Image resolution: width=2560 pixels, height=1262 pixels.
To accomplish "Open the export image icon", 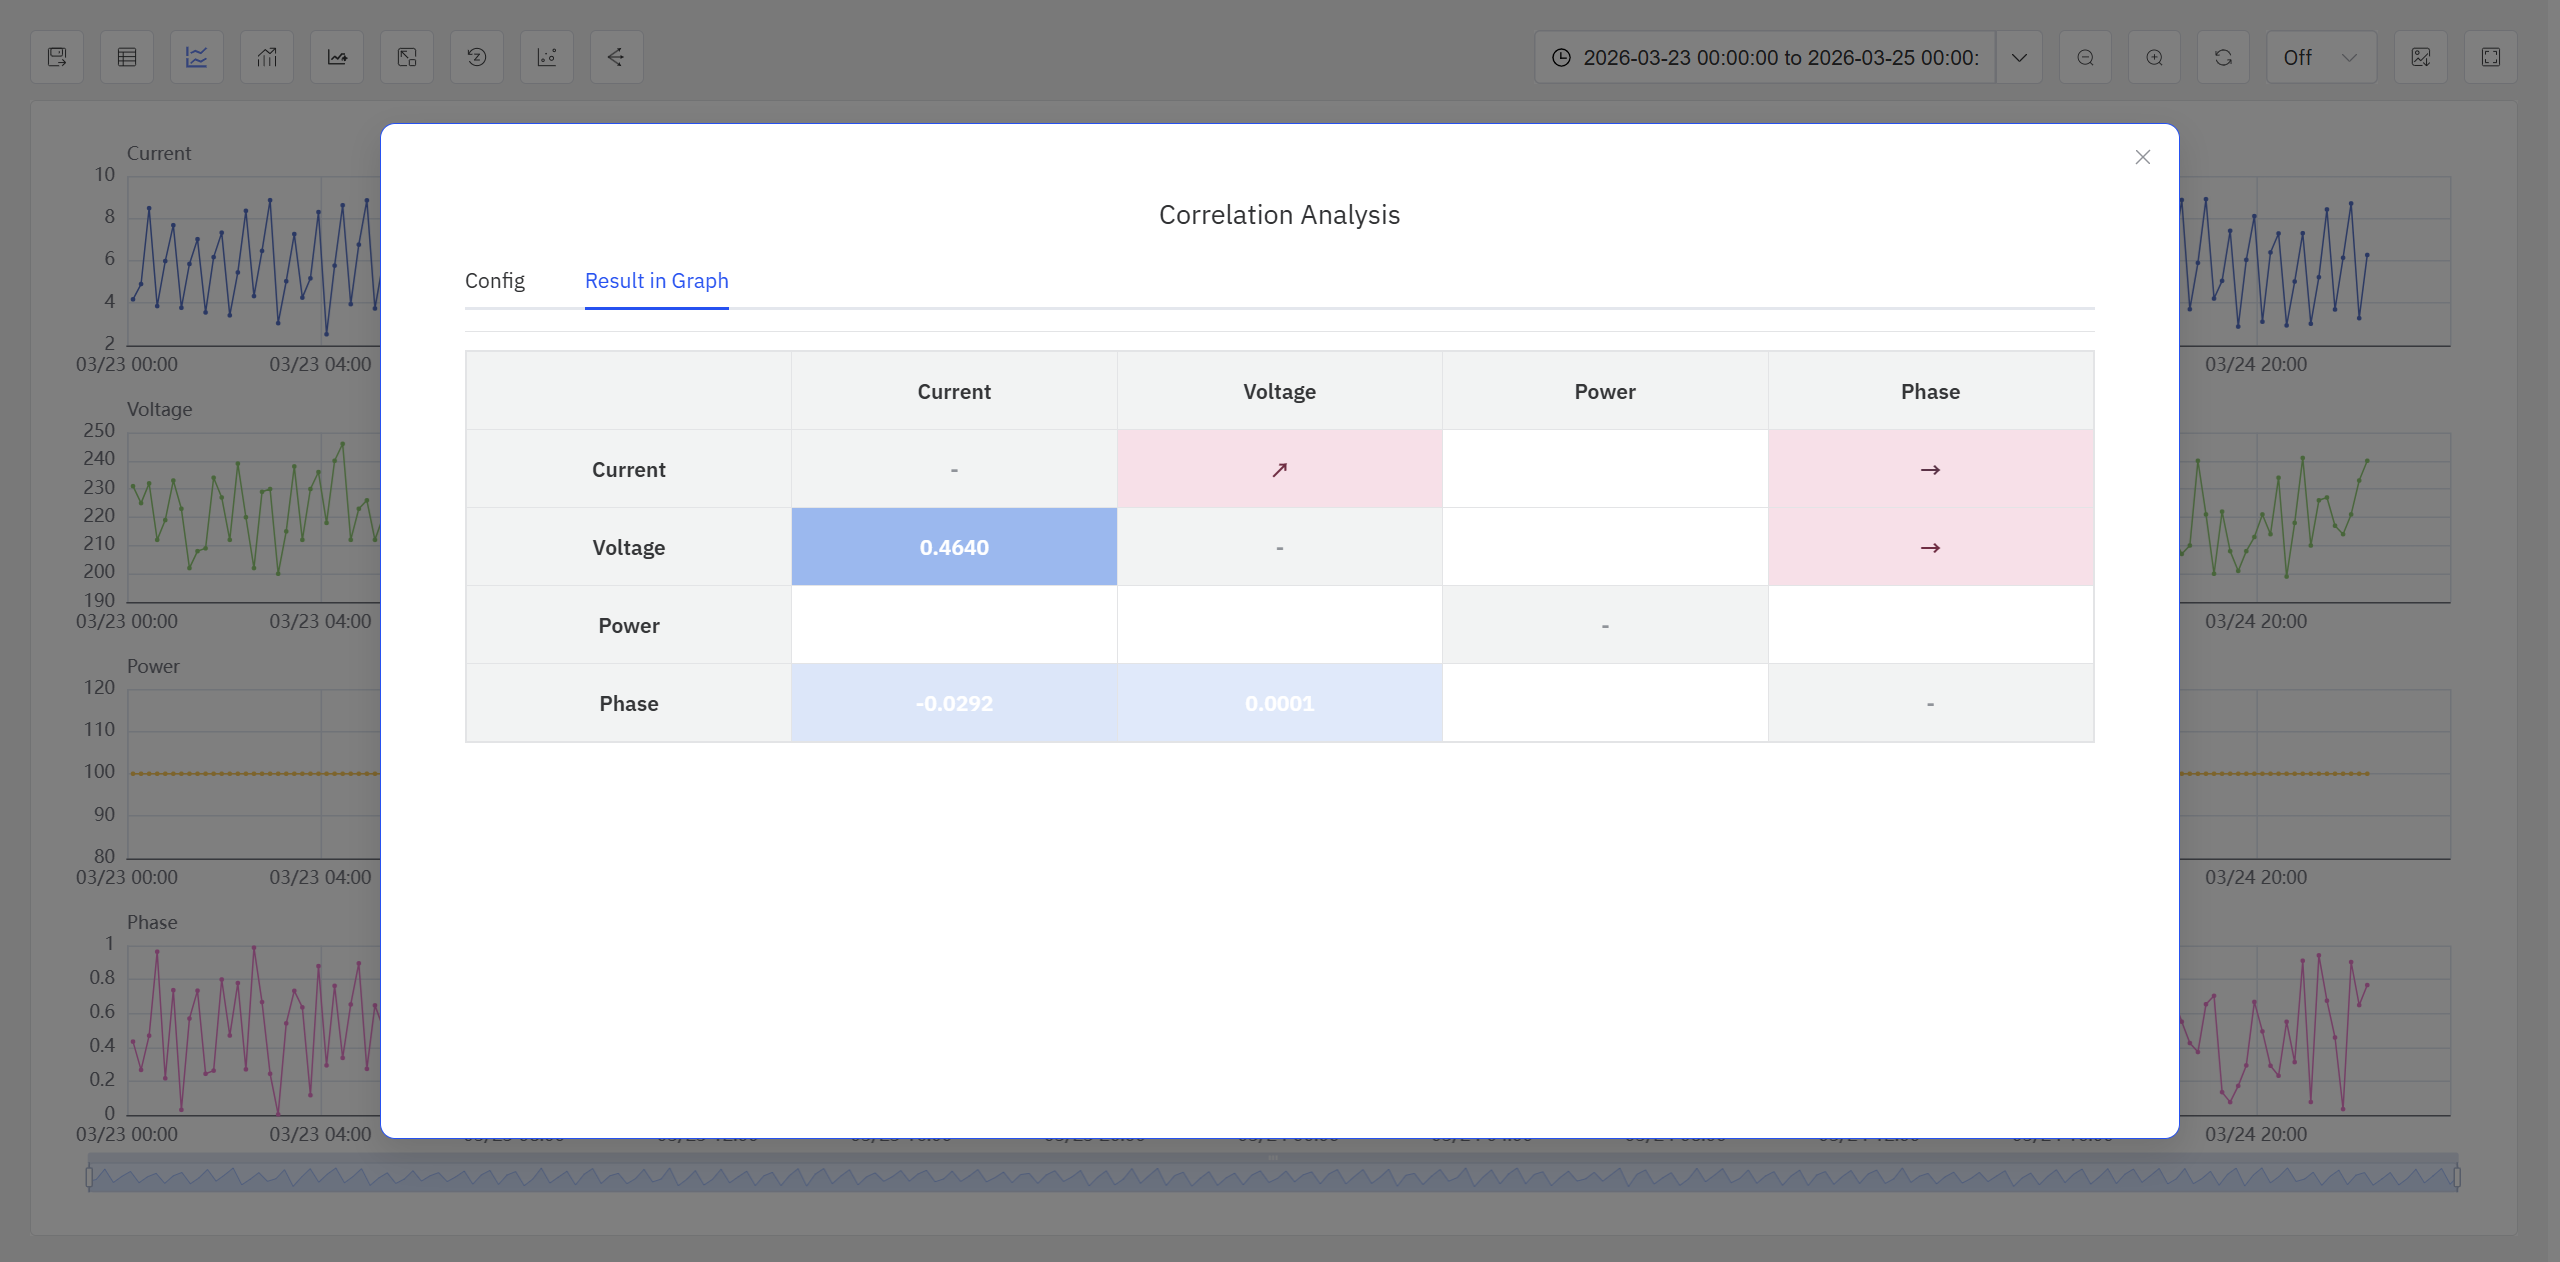I will click(x=2422, y=57).
